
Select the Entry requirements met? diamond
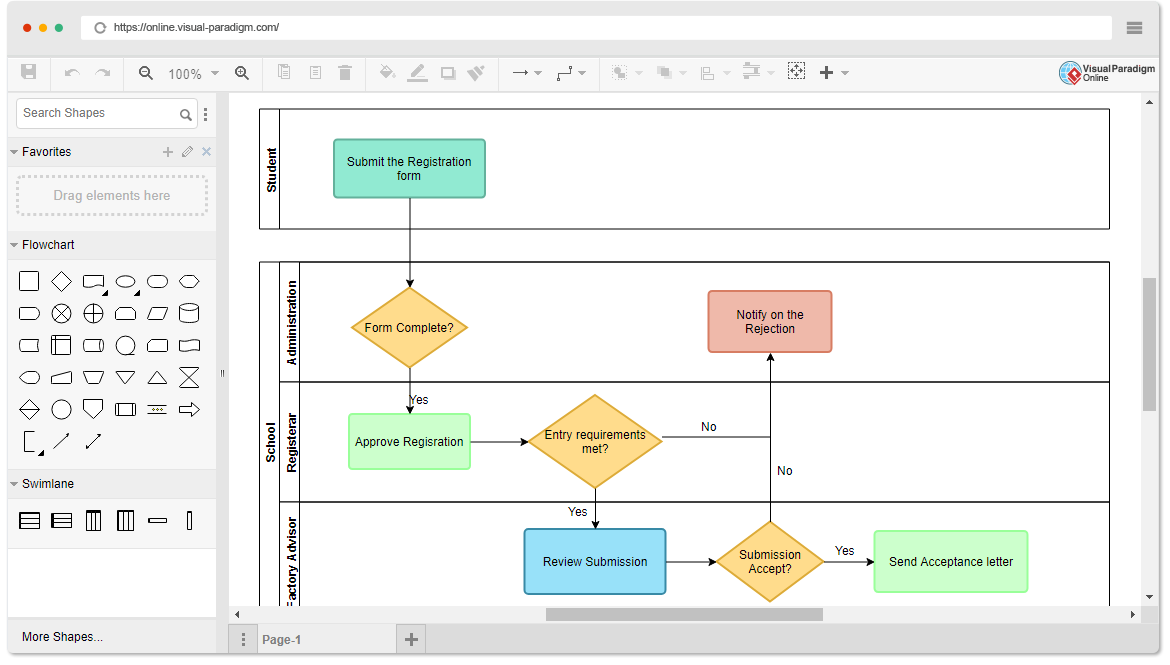click(595, 442)
